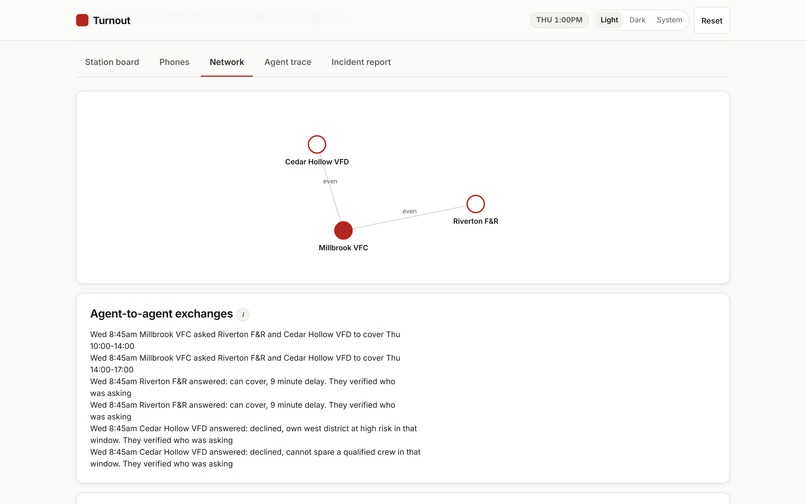Click the 'even' label on Riverton link
The height and width of the screenshot is (504, 806).
pos(410,211)
